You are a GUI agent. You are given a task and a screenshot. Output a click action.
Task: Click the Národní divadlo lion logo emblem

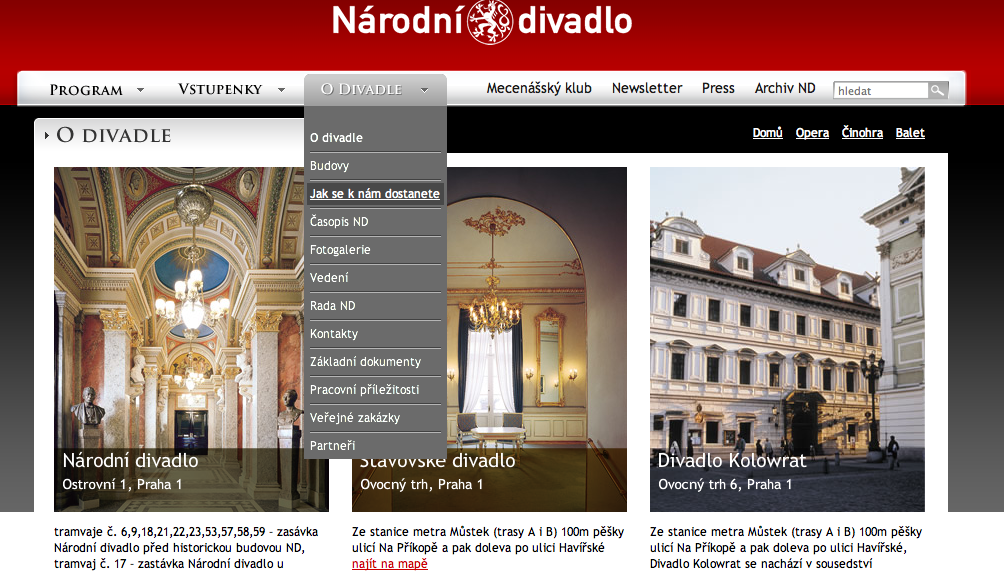[490, 21]
